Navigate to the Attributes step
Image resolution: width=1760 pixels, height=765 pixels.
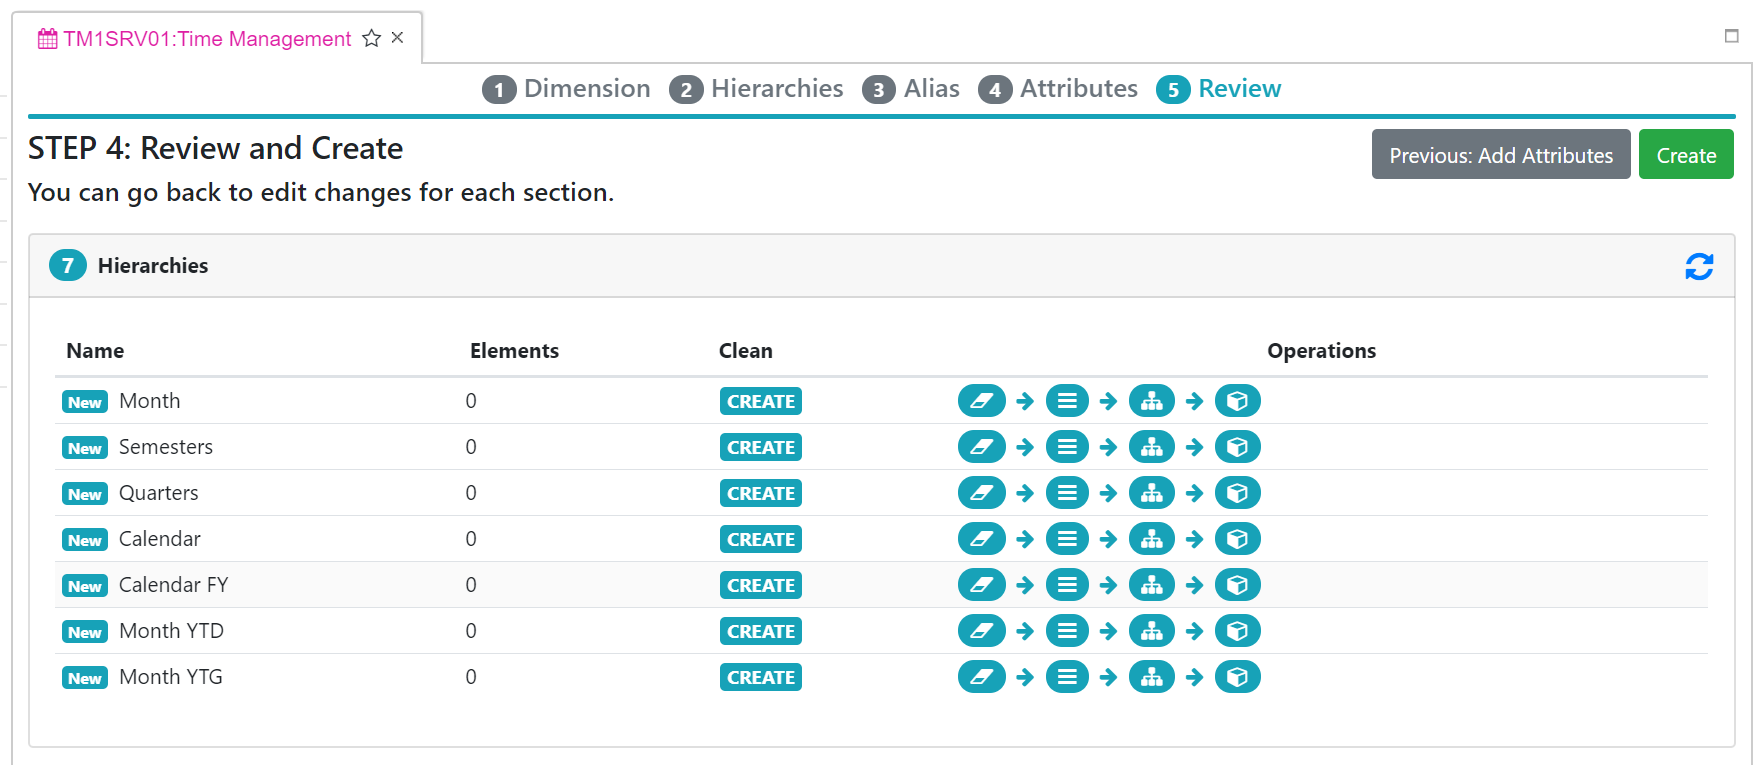coord(1058,89)
